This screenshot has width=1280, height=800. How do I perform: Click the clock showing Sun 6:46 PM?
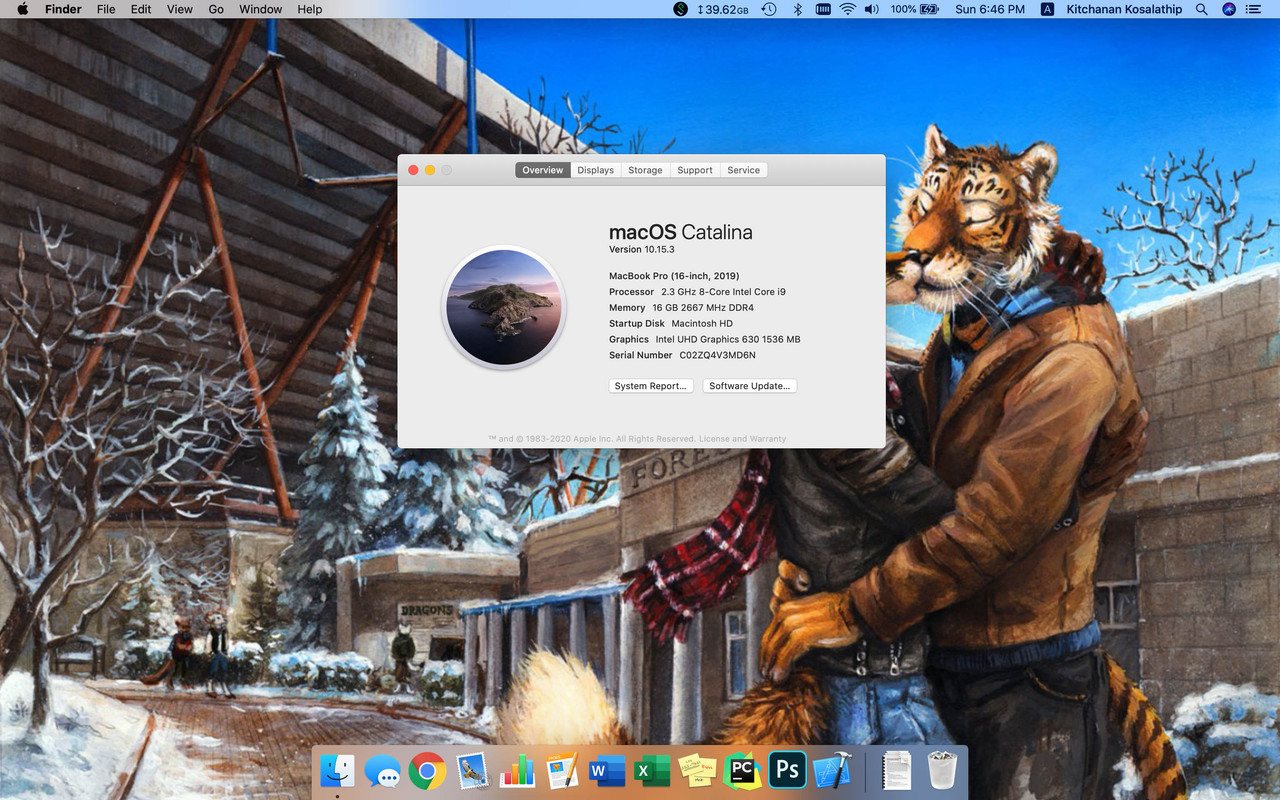990,9
